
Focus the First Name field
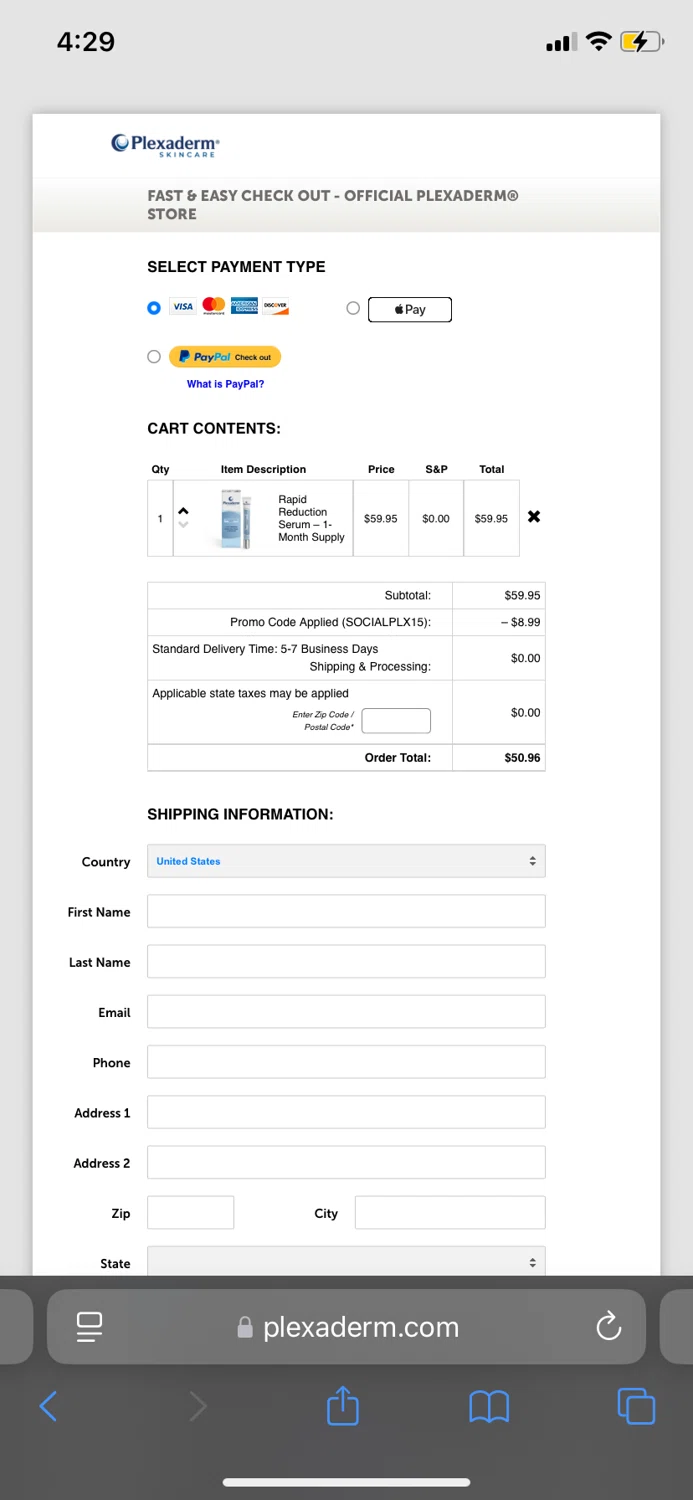(346, 912)
